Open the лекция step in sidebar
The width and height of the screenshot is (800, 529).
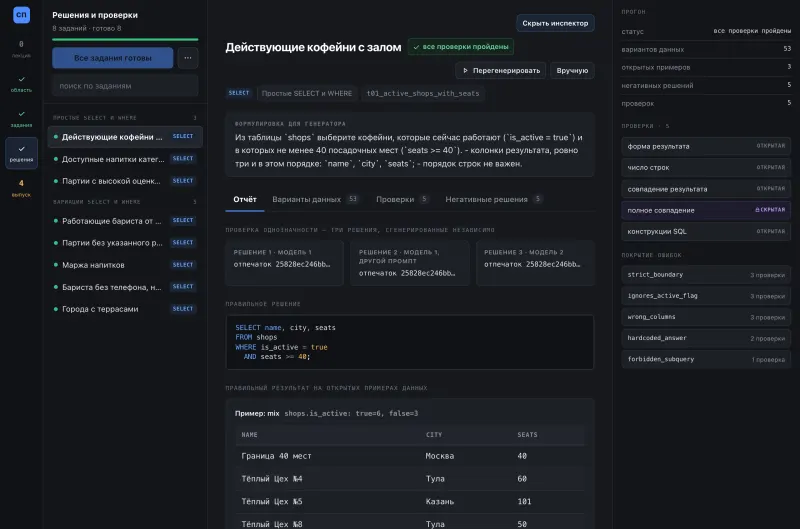coord(21,49)
